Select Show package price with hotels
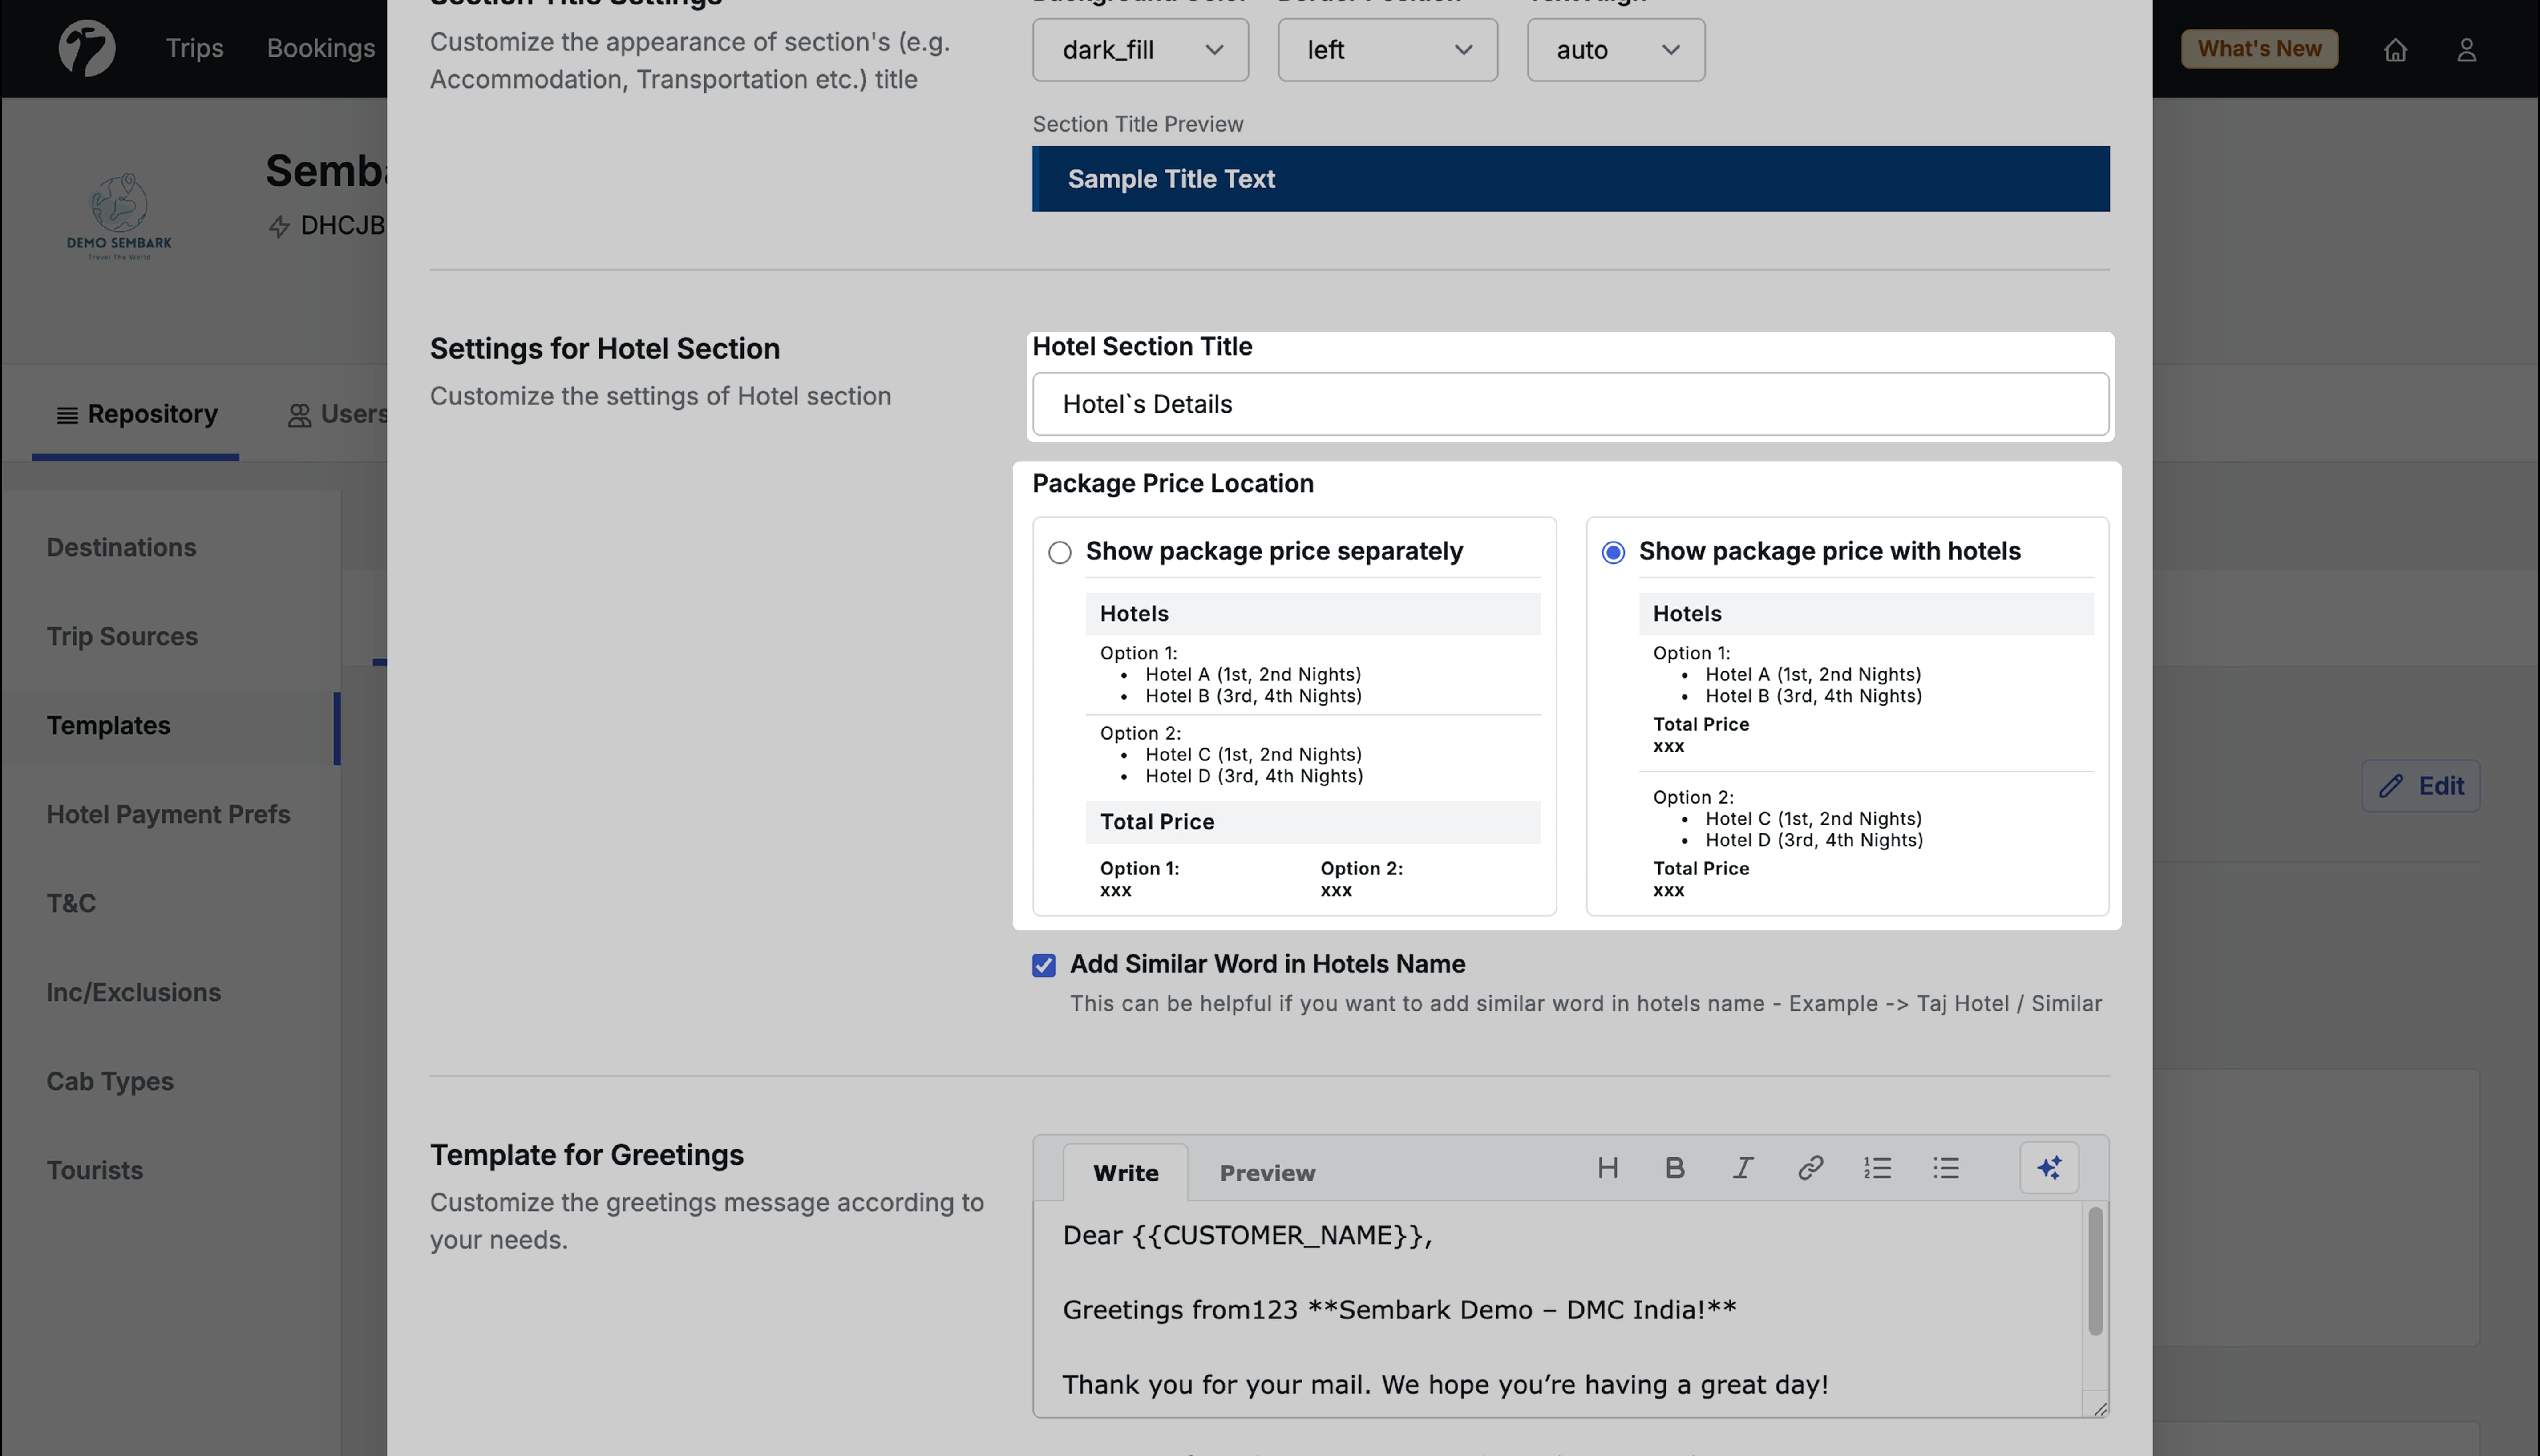The height and width of the screenshot is (1456, 2540). click(x=1613, y=552)
